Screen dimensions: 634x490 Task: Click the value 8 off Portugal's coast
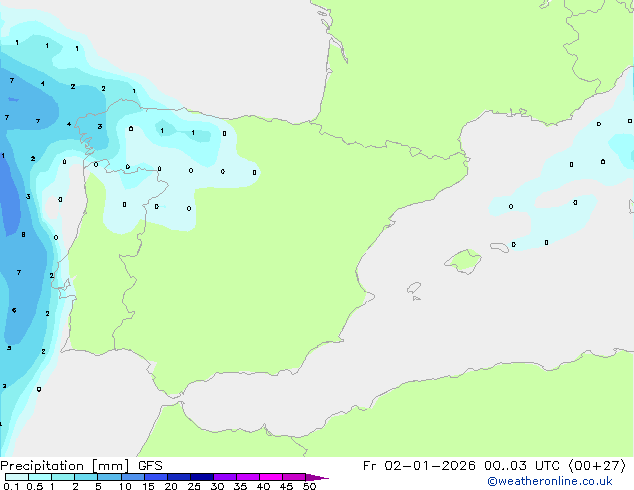click(x=23, y=234)
